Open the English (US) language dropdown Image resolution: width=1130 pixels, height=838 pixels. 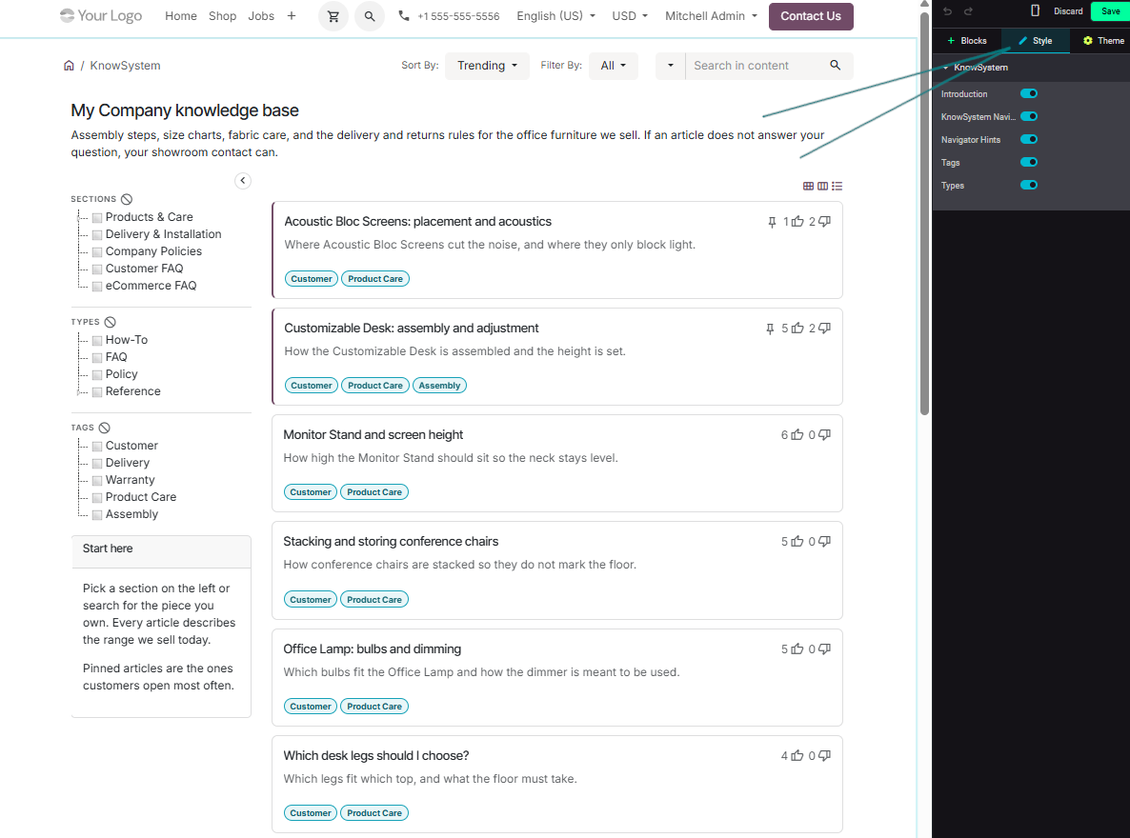pyautogui.click(x=556, y=16)
